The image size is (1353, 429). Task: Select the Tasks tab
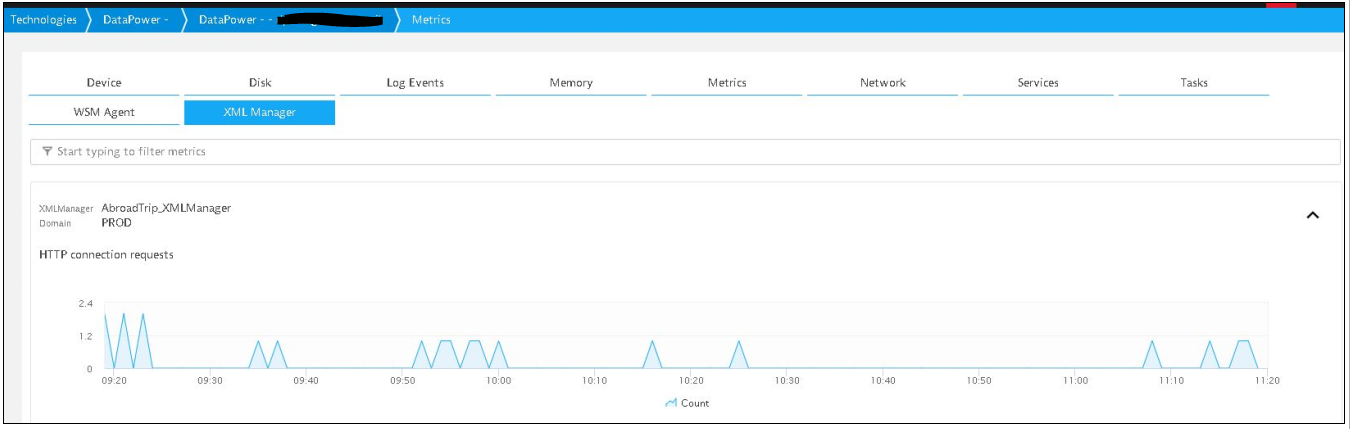pyautogui.click(x=1193, y=83)
